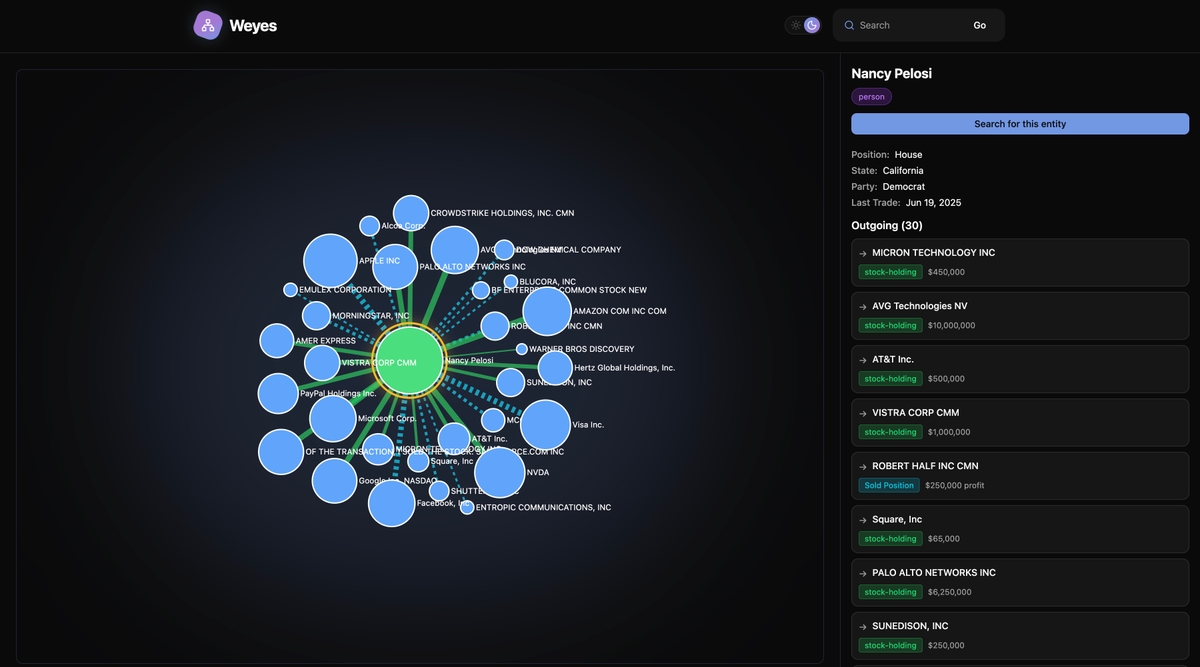Click the arrow icon beside Square, Inc
Image resolution: width=1200 pixels, height=667 pixels.
coord(862,520)
